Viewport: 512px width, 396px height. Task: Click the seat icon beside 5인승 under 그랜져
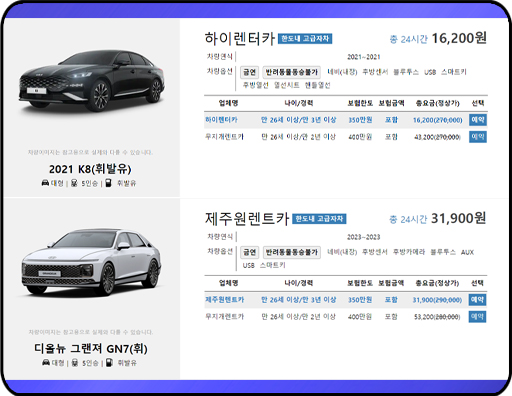(x=75, y=363)
